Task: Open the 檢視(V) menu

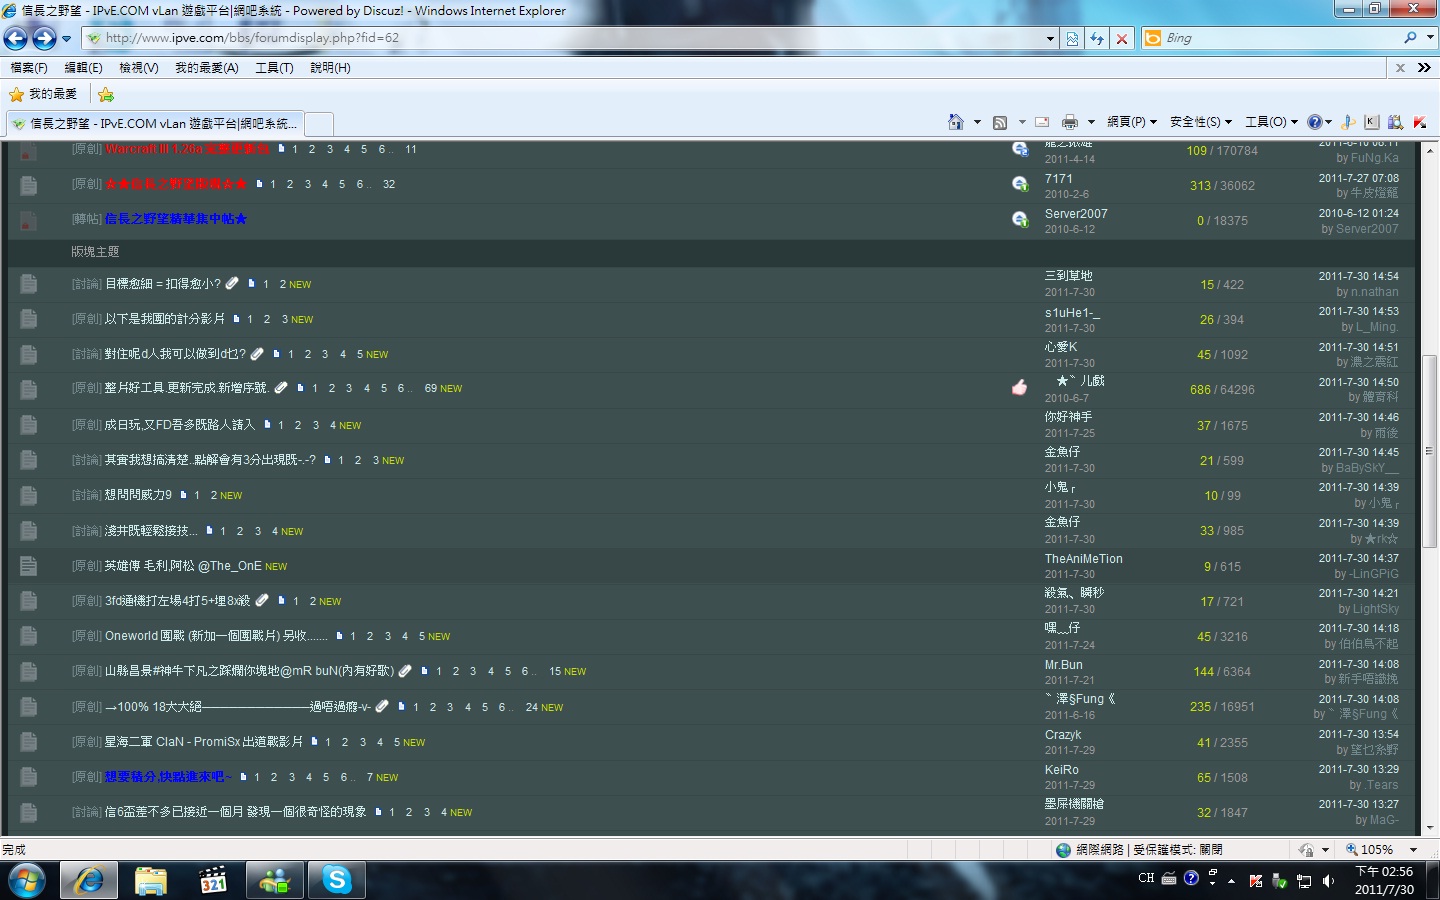Action: click(x=139, y=68)
